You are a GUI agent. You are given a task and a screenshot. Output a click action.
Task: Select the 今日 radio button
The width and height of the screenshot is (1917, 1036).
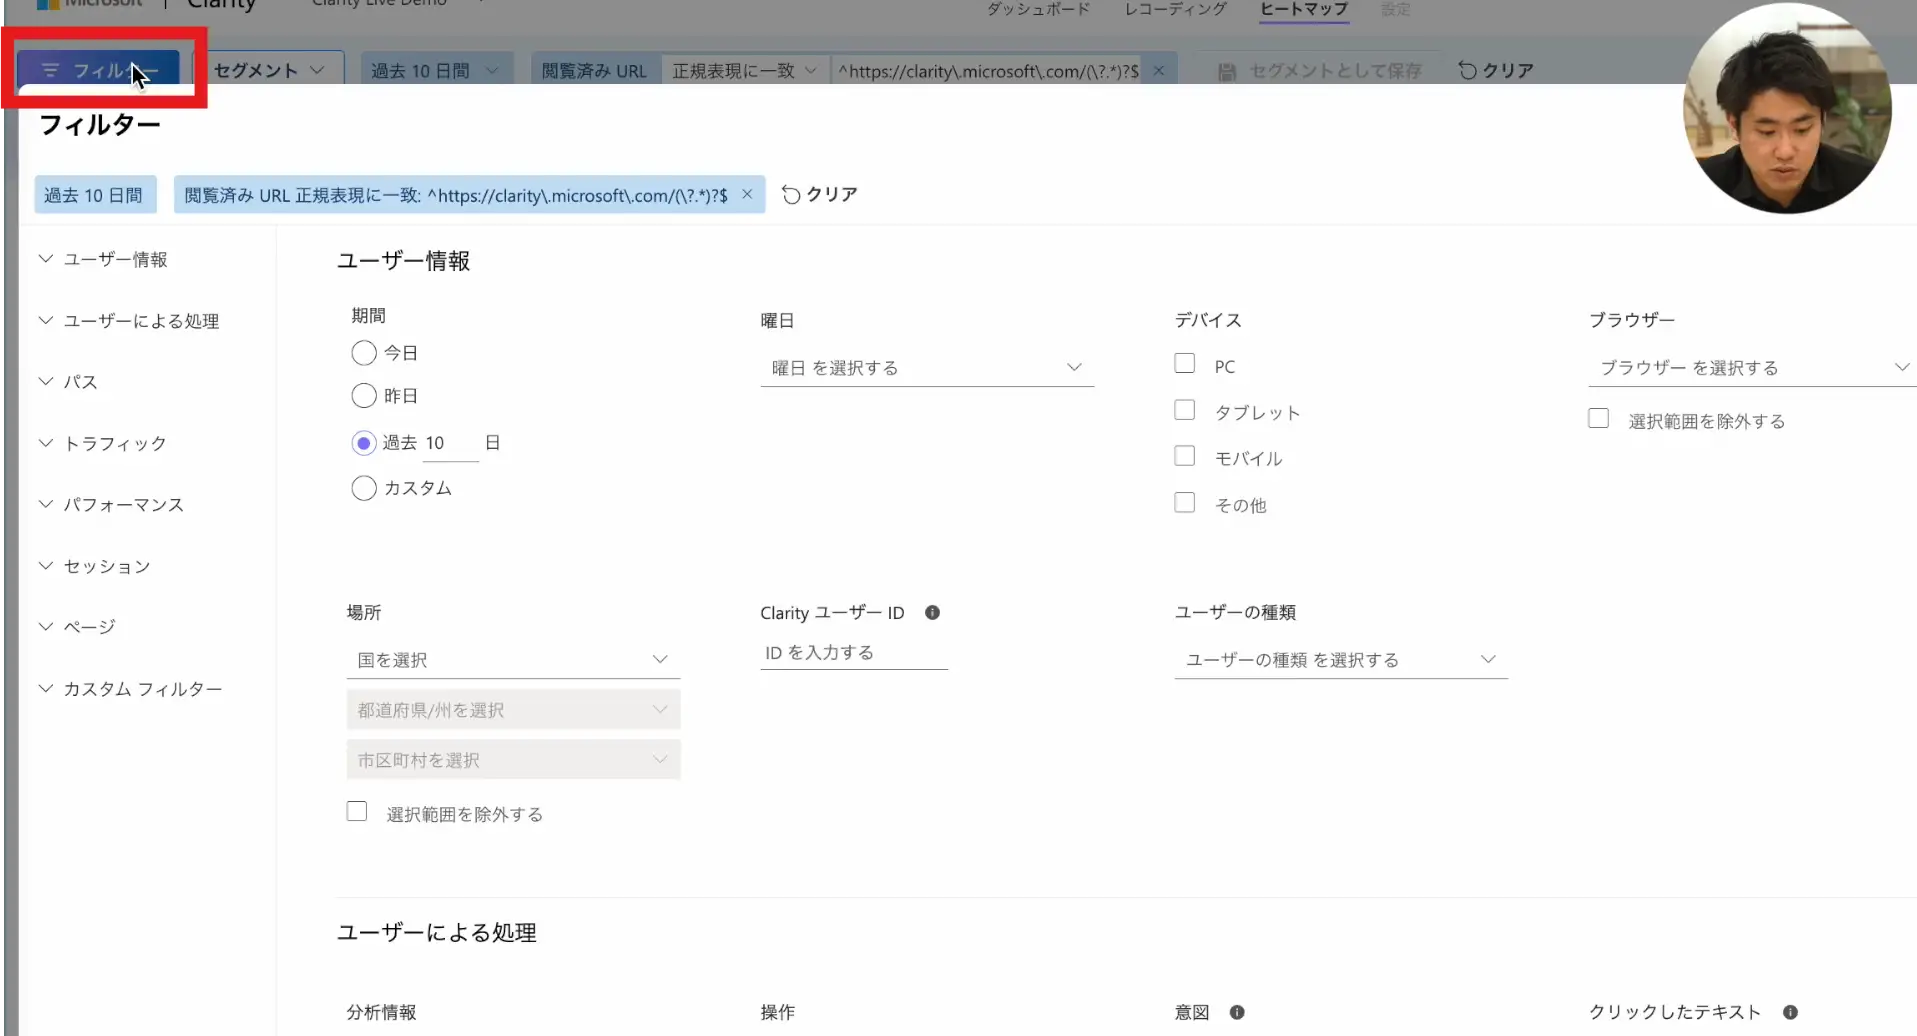tap(364, 353)
